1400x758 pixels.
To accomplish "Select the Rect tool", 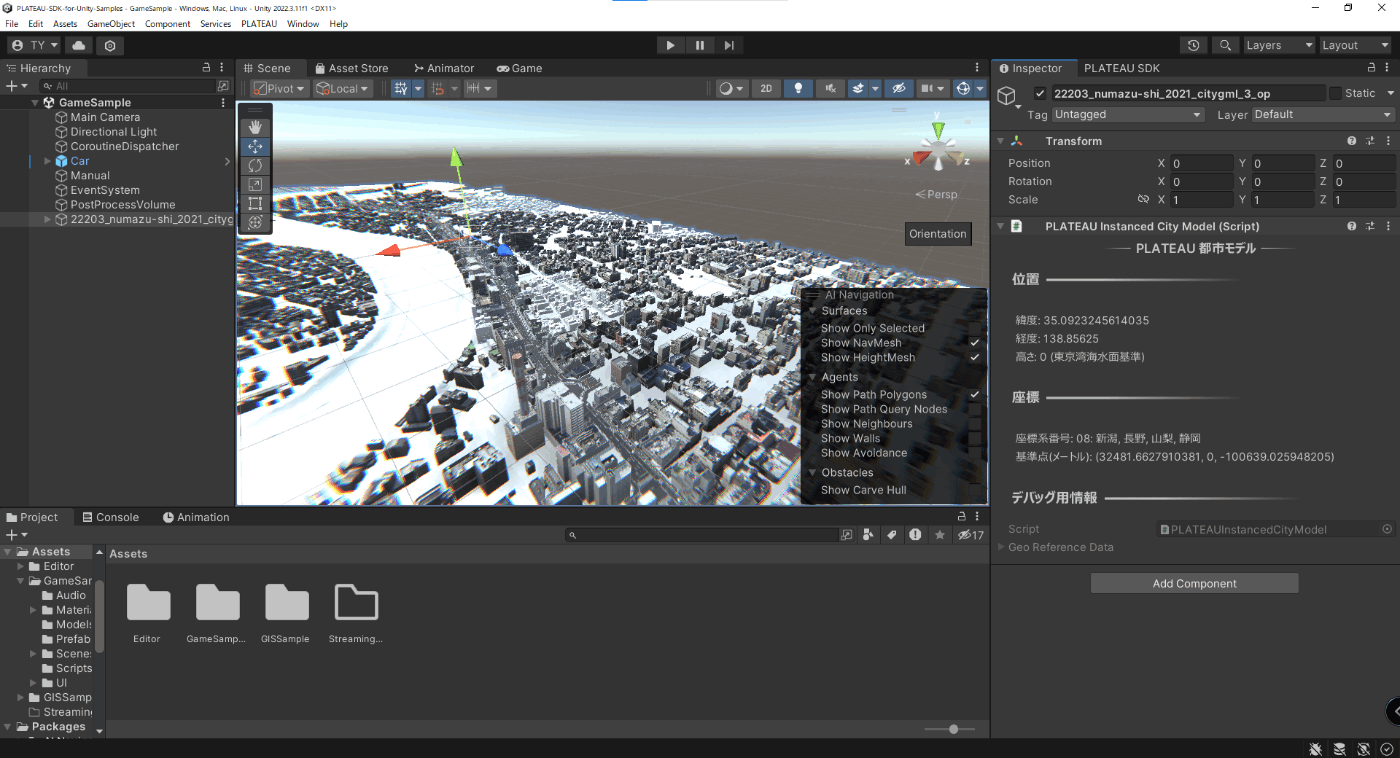I will pos(255,203).
